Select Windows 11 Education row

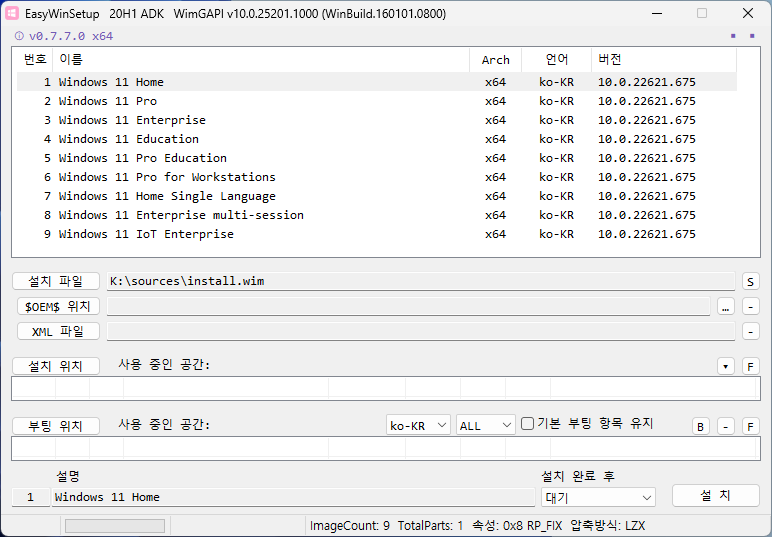pyautogui.click(x=377, y=139)
